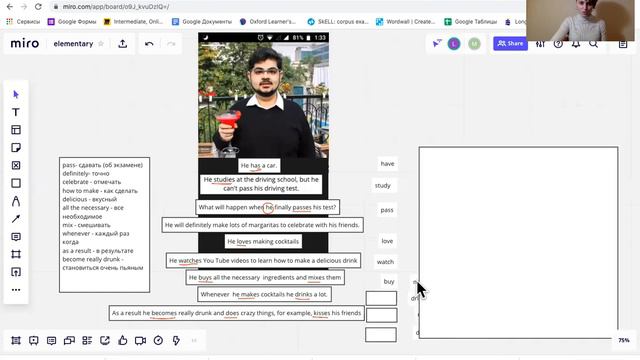Click the green user avatar
The image size is (640, 360).
pyautogui.click(x=474, y=44)
